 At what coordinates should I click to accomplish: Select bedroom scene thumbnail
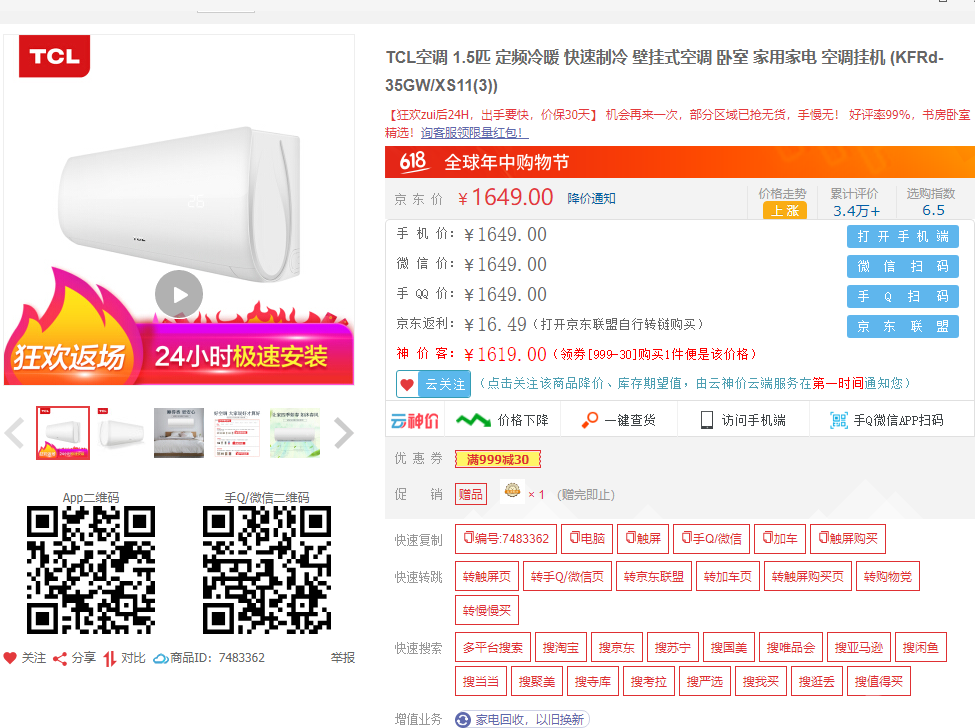click(179, 433)
